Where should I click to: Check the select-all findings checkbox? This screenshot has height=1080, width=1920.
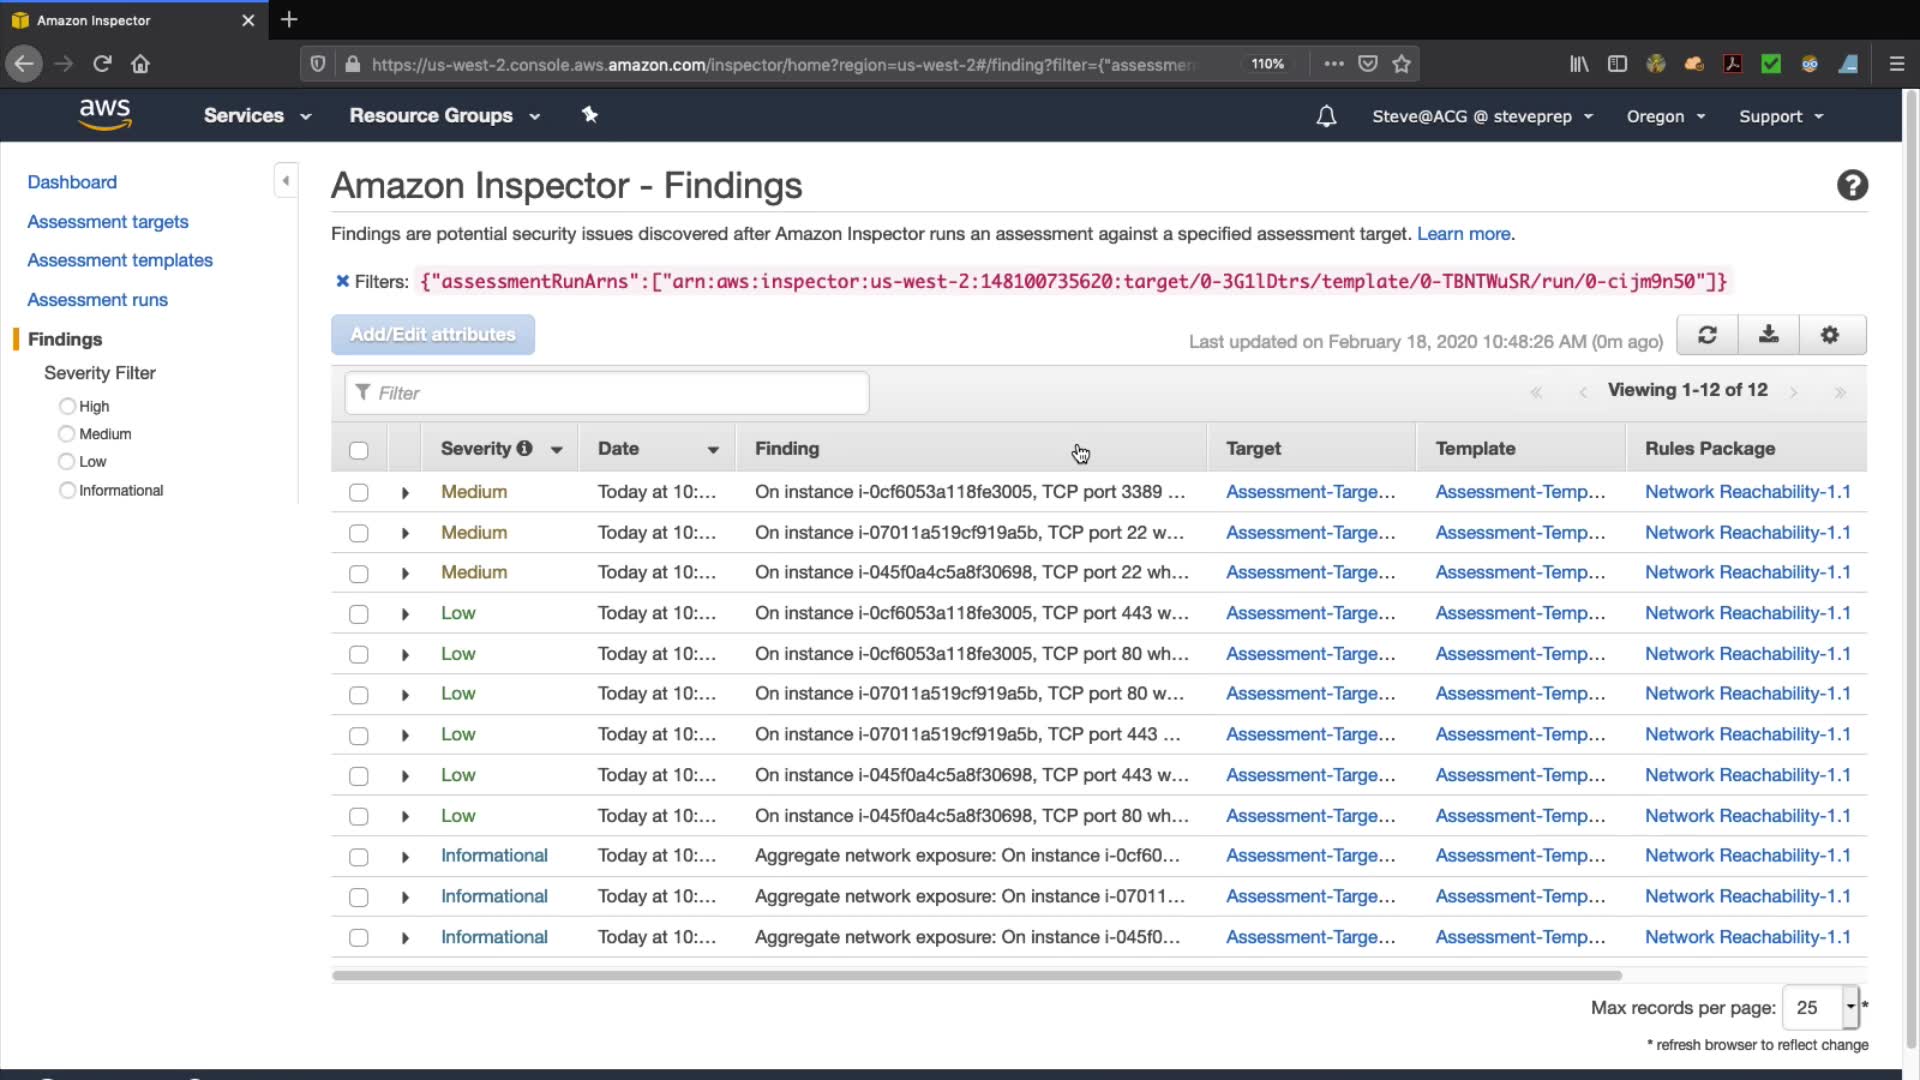358,450
